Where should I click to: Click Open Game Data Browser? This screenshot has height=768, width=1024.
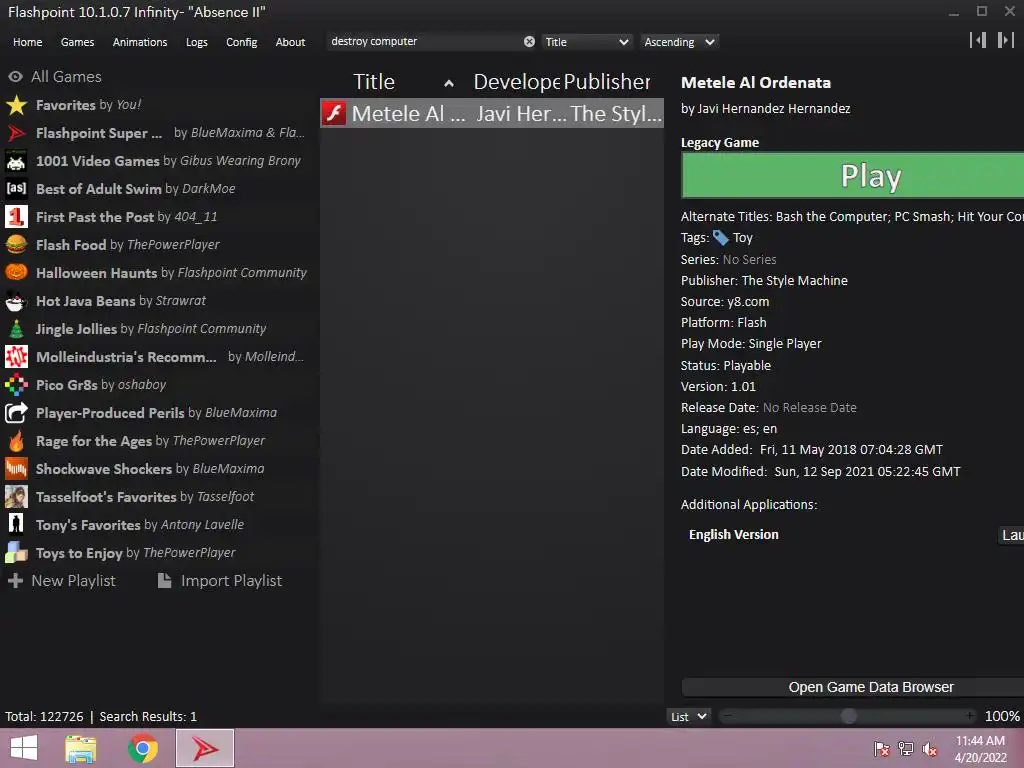pos(852,687)
